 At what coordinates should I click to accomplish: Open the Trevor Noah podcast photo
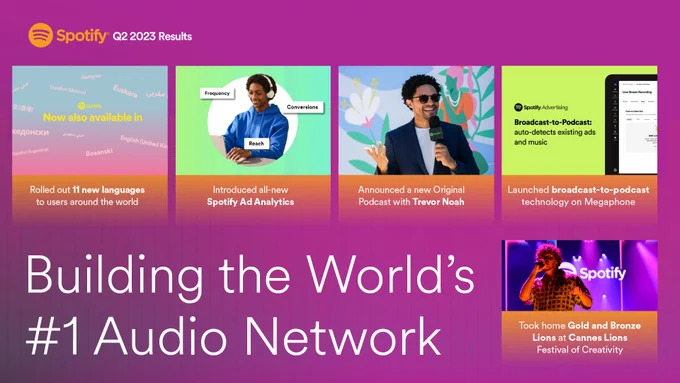(x=416, y=120)
